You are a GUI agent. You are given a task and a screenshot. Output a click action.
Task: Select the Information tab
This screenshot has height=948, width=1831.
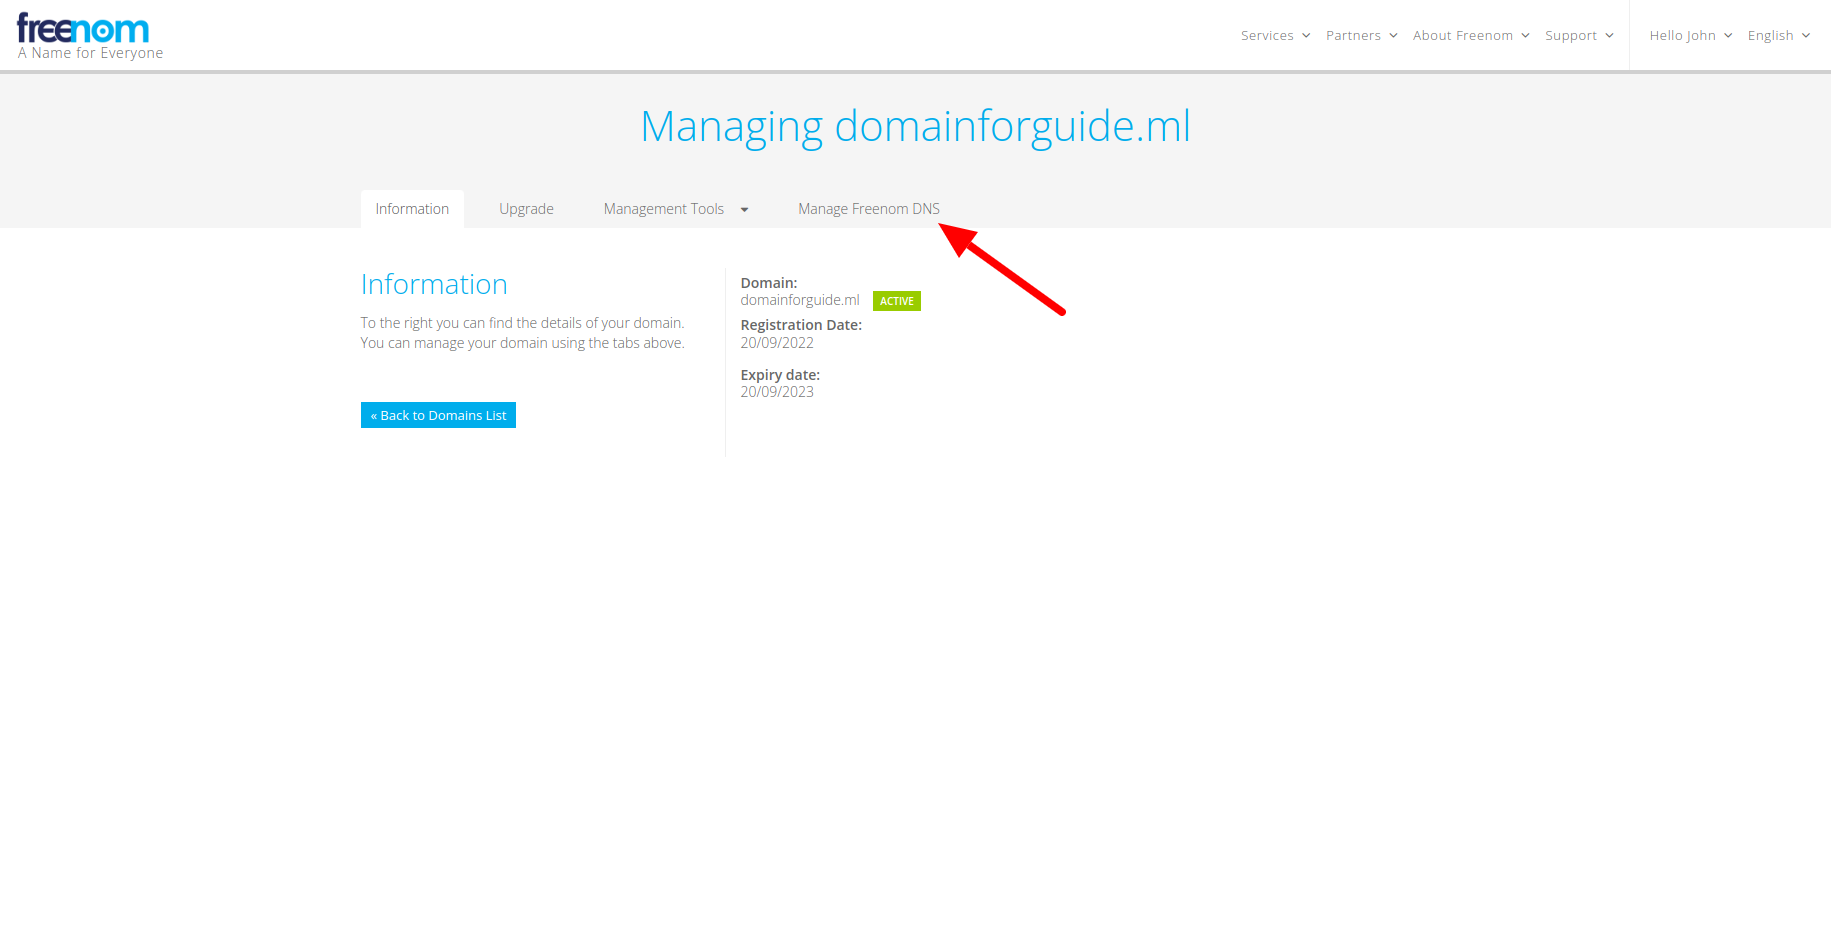coord(412,209)
